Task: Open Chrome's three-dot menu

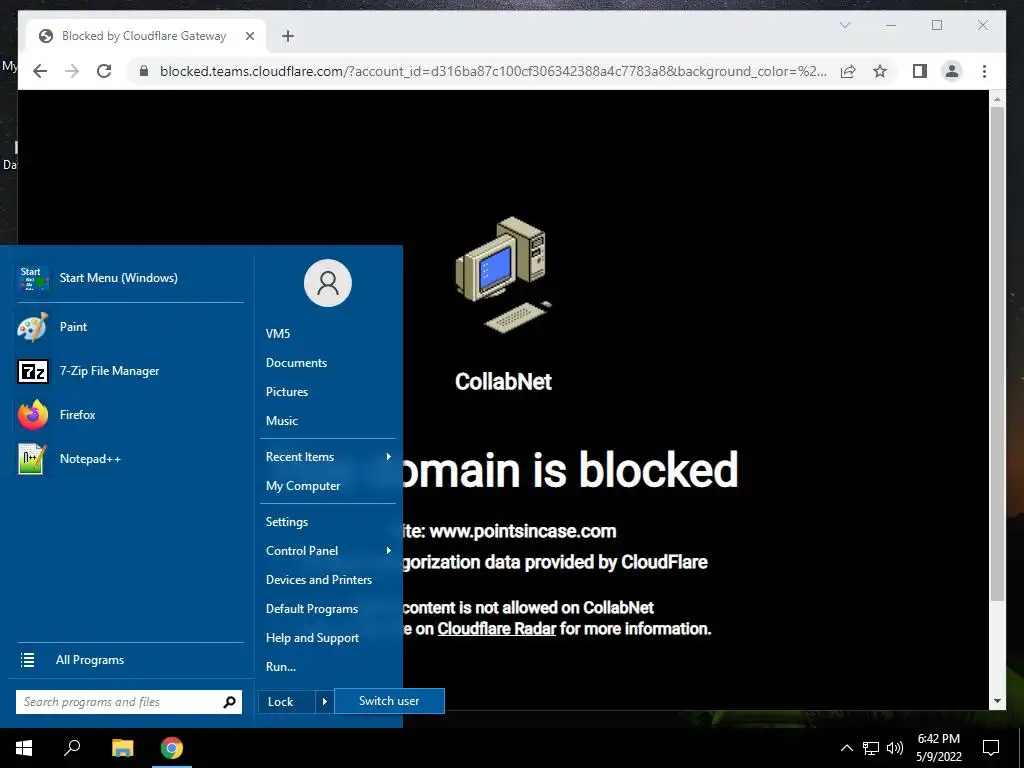Action: 984,71
